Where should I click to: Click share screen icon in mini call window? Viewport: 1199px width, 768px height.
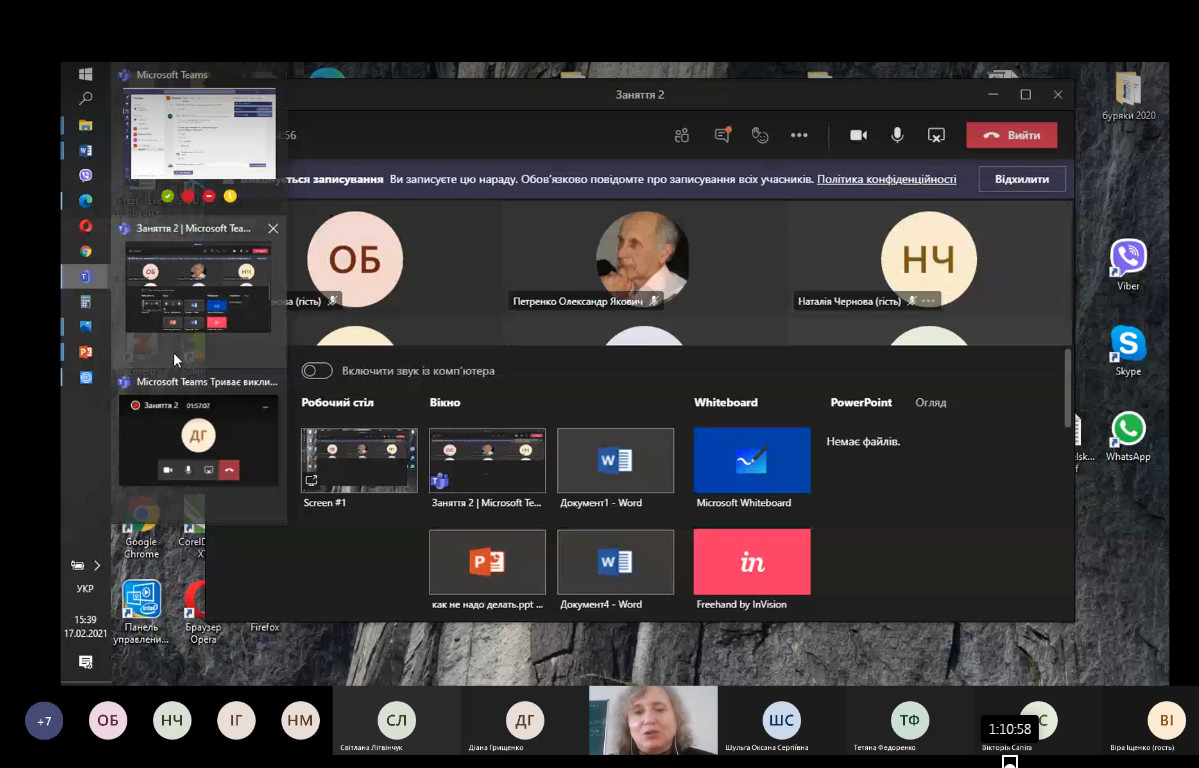[208, 470]
